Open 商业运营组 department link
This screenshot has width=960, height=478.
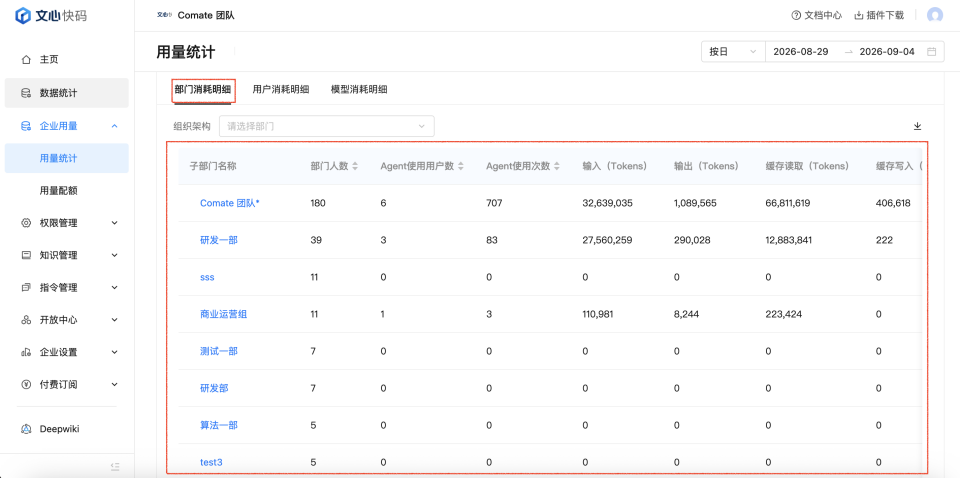(x=223, y=314)
